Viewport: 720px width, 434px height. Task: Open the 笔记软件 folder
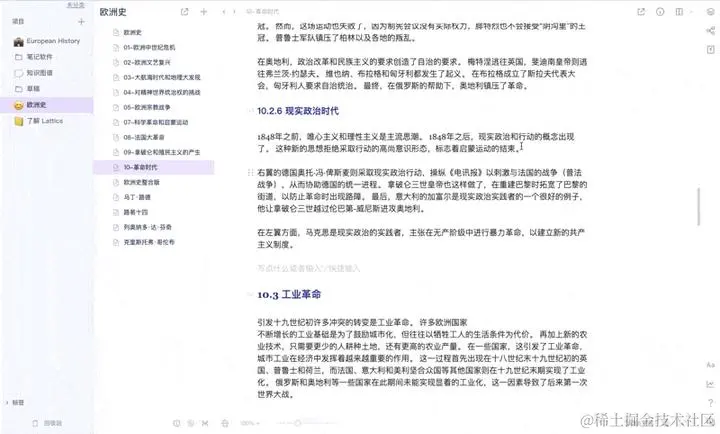[34, 57]
